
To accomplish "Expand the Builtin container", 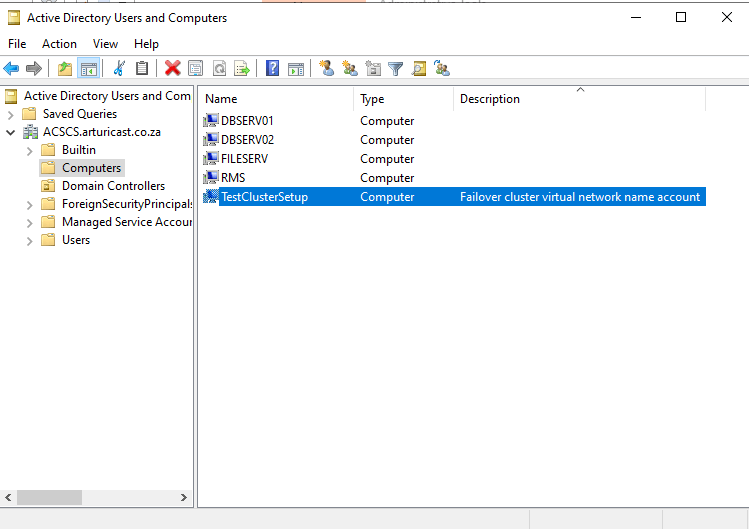I will (30, 151).
